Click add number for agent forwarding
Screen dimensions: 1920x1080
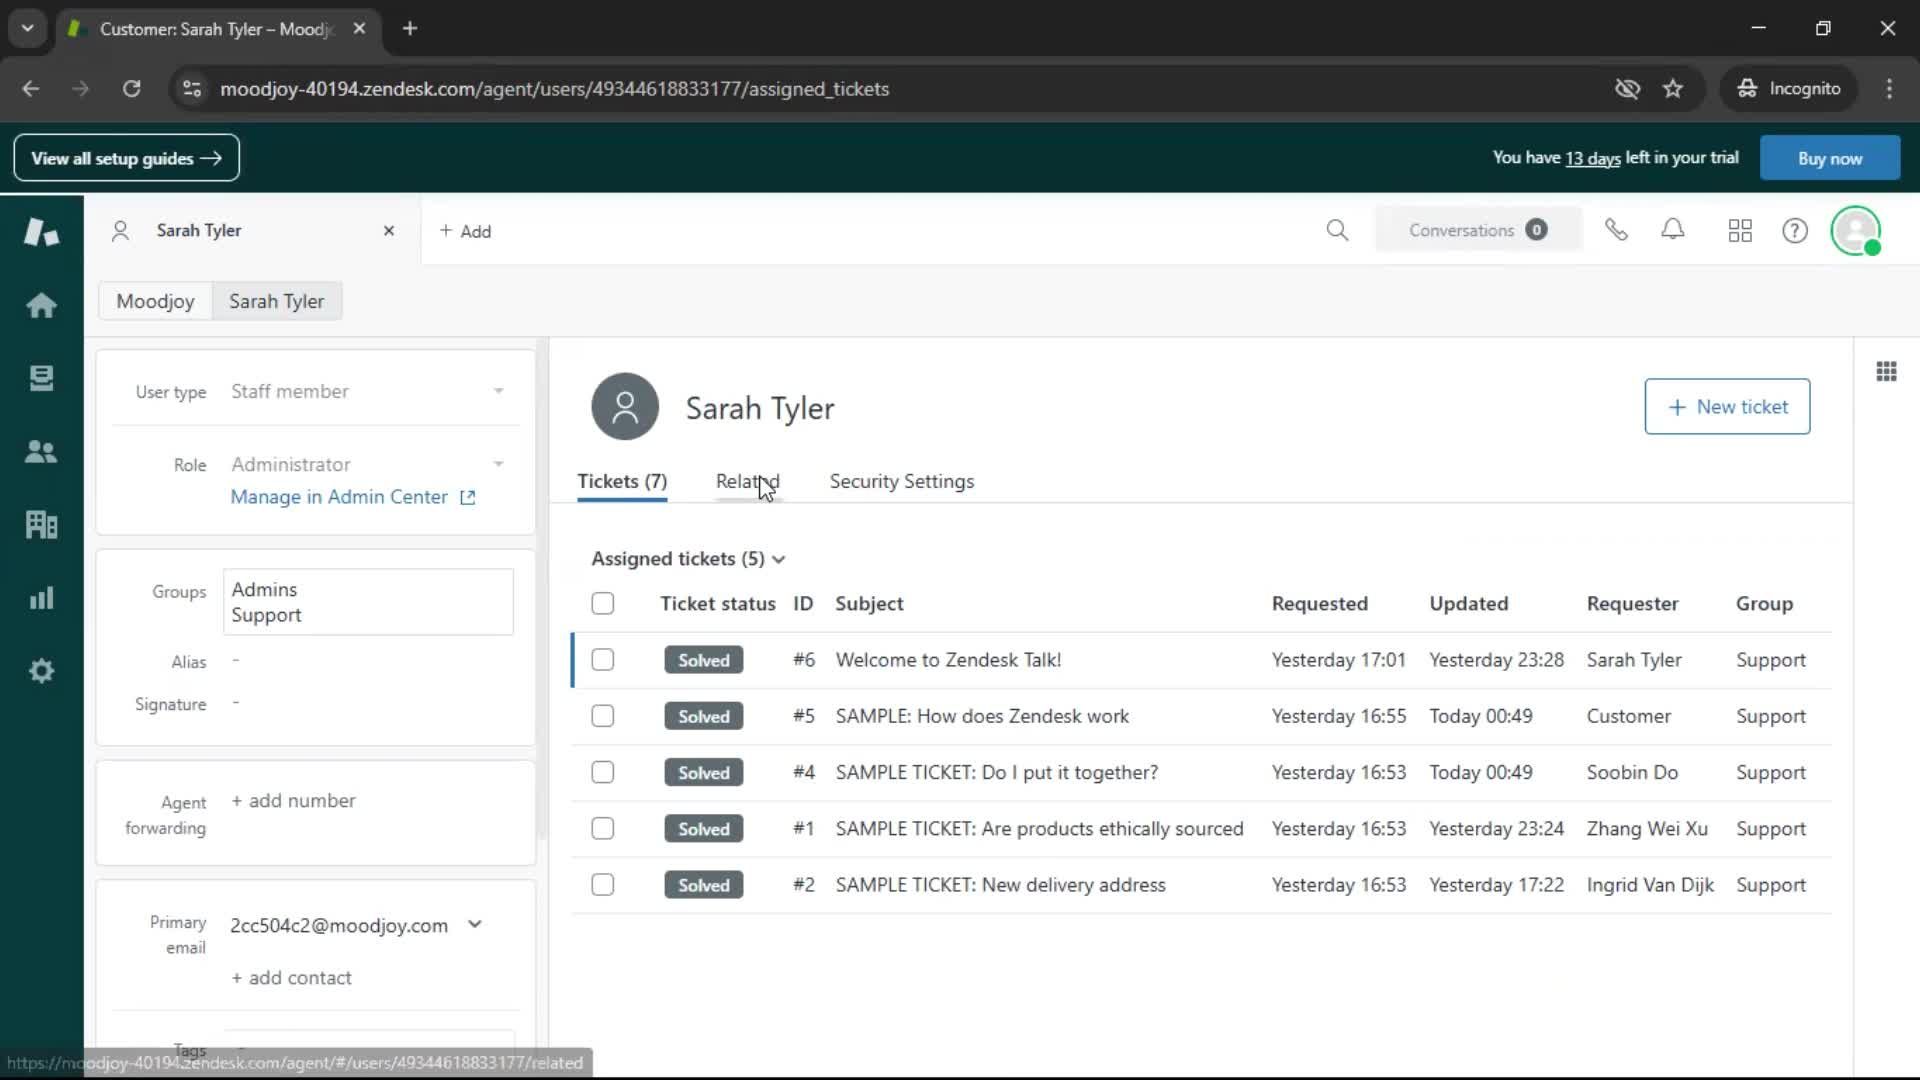(293, 801)
